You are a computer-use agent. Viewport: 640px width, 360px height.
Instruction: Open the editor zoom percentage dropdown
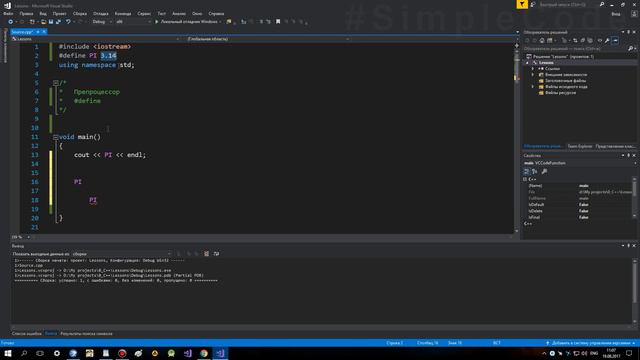[20, 237]
